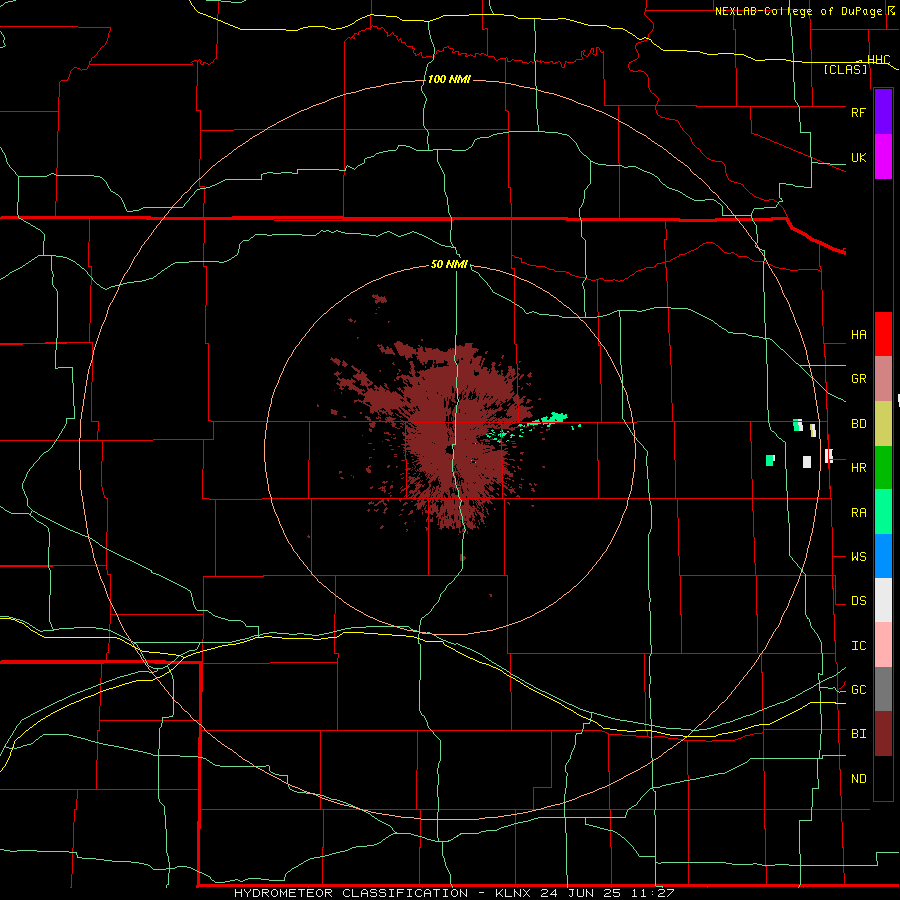The width and height of the screenshot is (900, 900).
Task: Select the mint green RA legend swatch
Action: (883, 512)
